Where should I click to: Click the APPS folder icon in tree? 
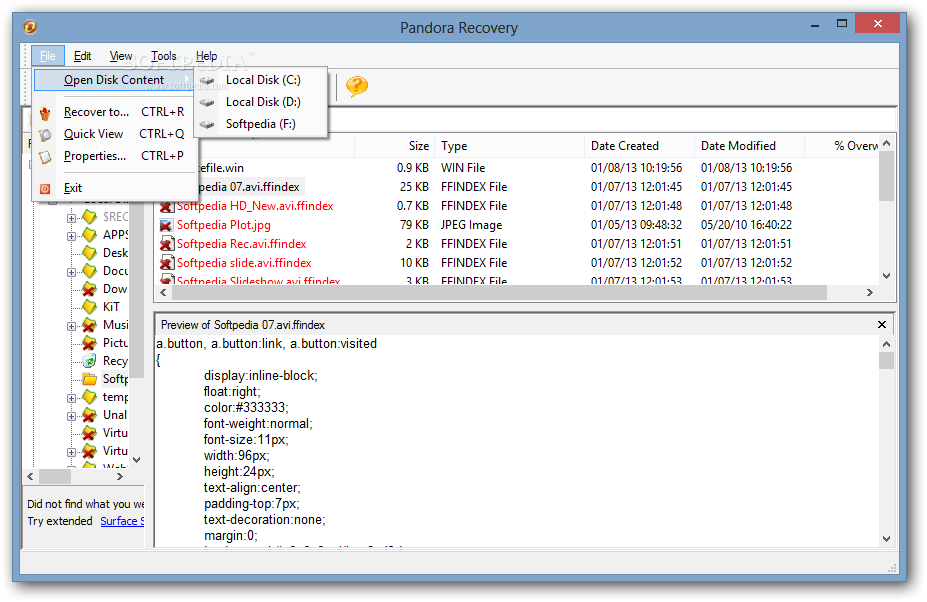click(90, 235)
